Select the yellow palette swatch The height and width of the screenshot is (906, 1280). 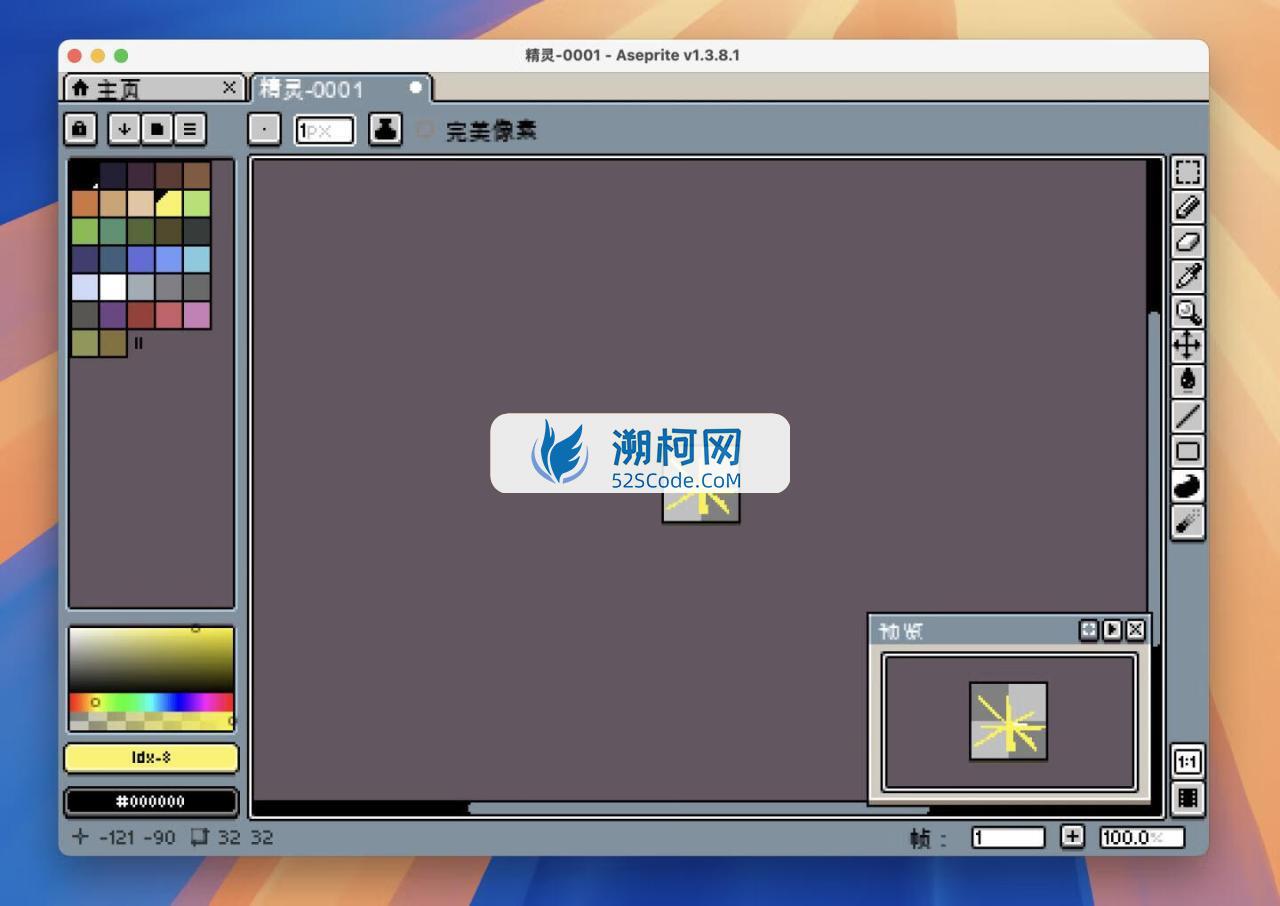coord(169,203)
